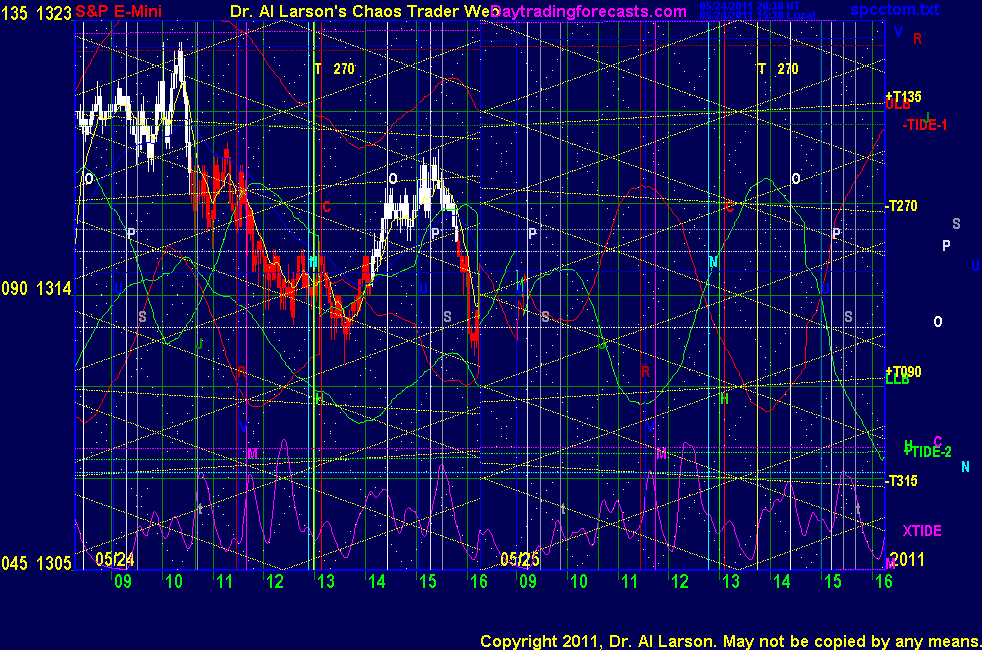
Task: Select the 135 1323 price axis label
Action: coord(36,13)
